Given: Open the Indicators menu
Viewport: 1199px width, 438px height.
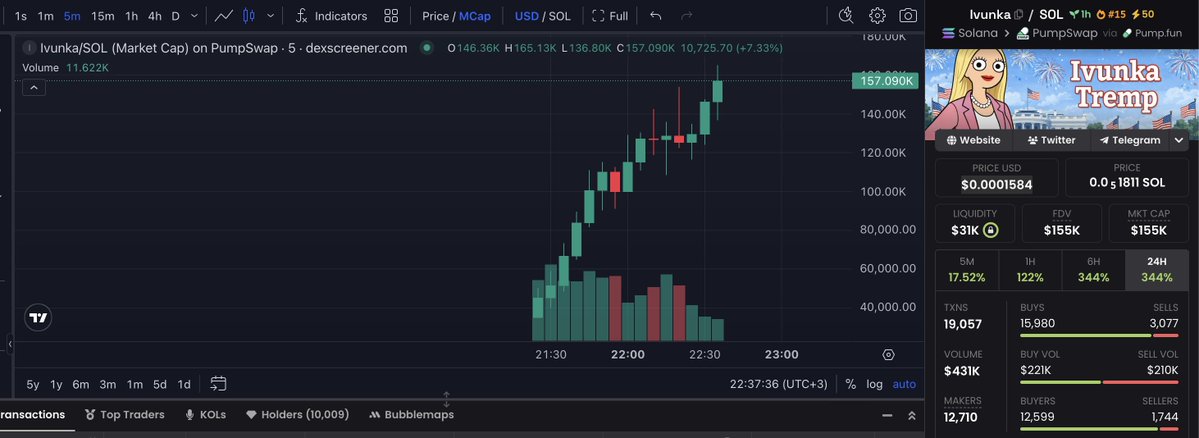Looking at the screenshot, I should tap(331, 15).
